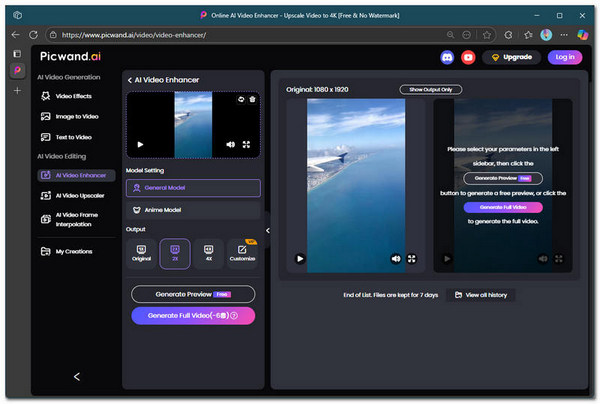Delete the uploaded video with trash icon
The height and width of the screenshot is (404, 600).
coord(252,98)
